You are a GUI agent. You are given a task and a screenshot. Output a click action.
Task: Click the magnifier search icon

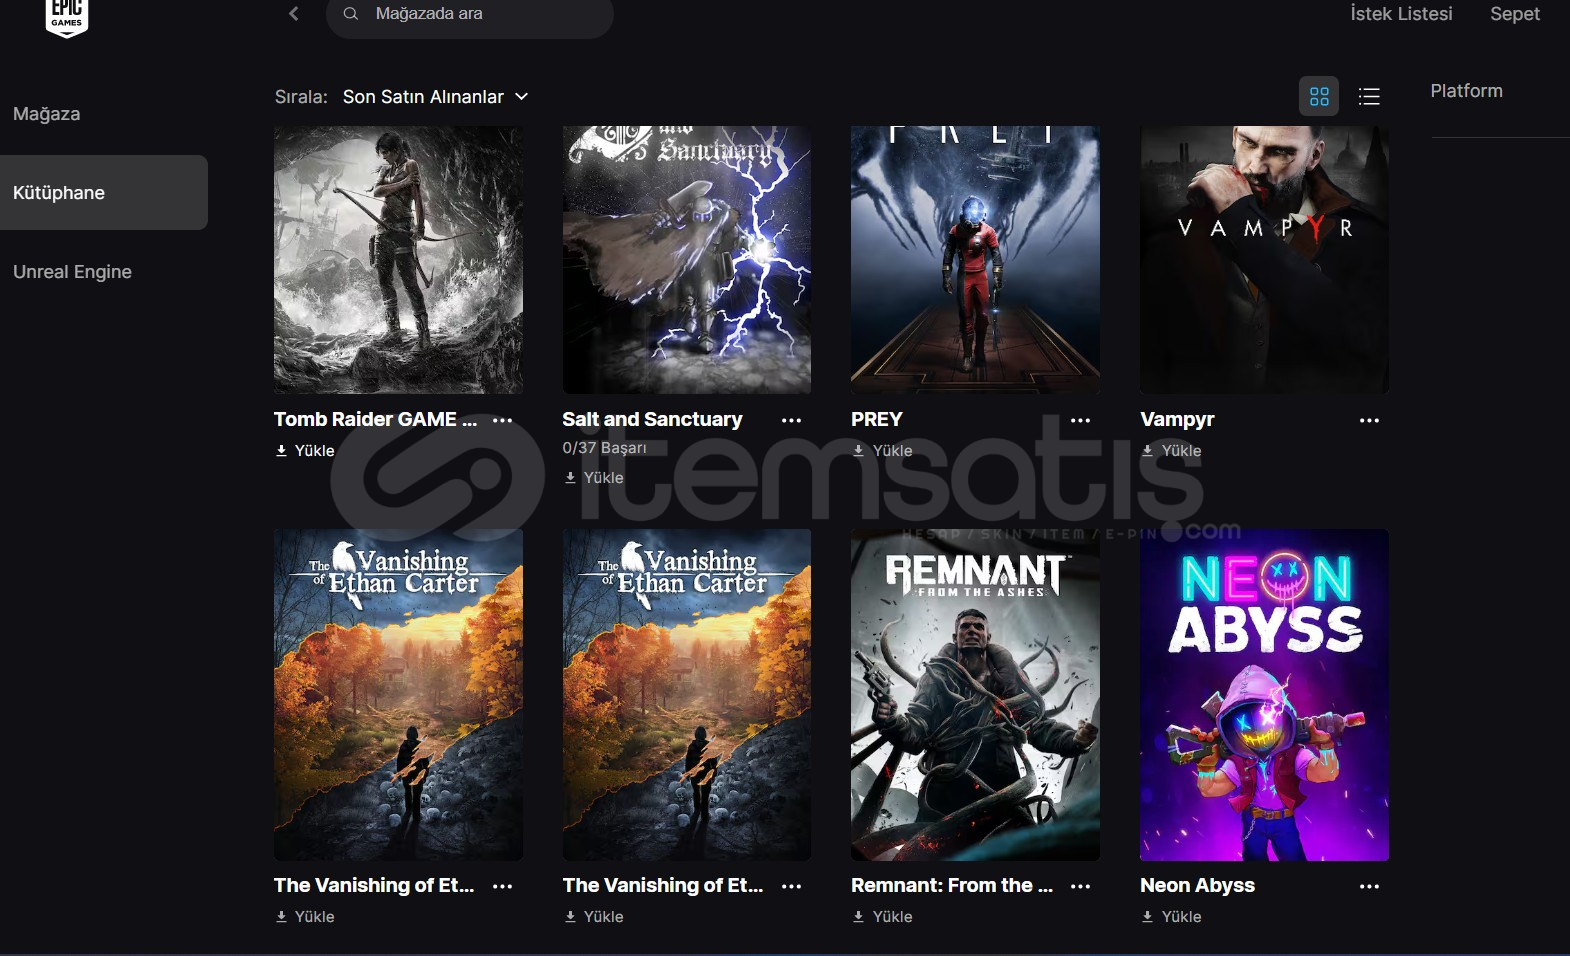(x=351, y=13)
